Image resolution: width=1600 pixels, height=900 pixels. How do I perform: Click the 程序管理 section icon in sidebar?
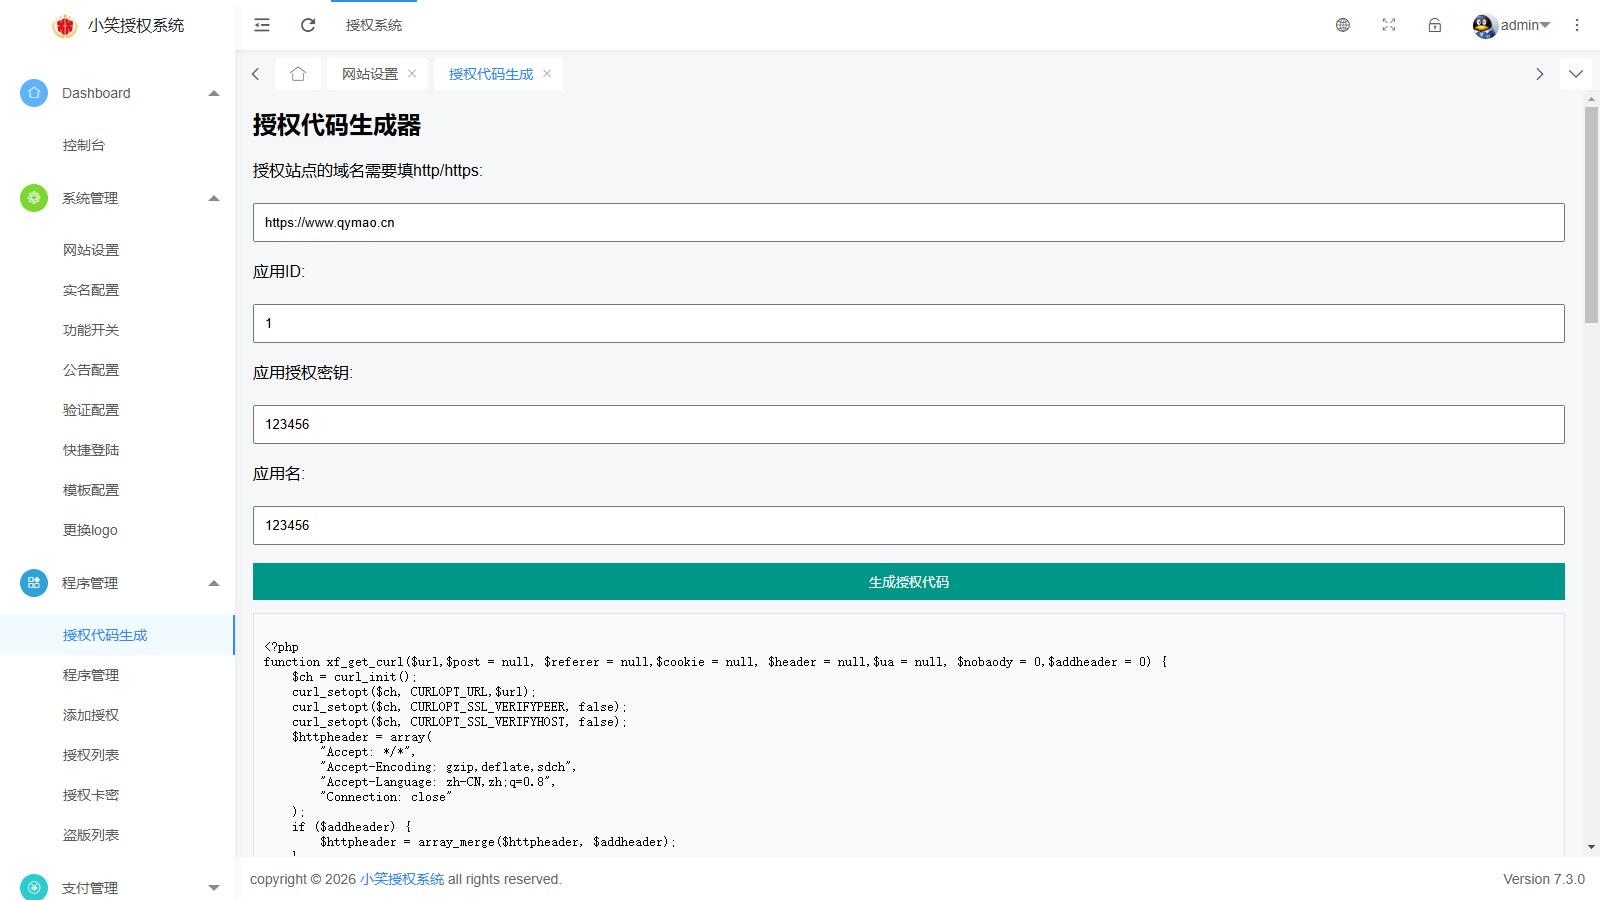33,582
